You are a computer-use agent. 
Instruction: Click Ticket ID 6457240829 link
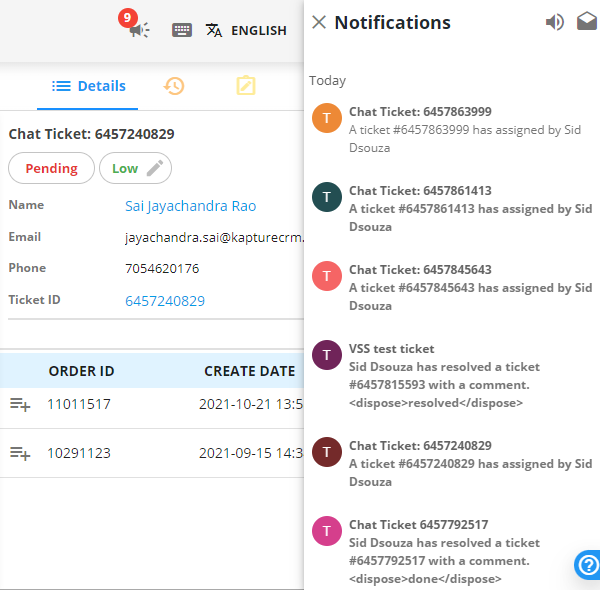click(165, 301)
